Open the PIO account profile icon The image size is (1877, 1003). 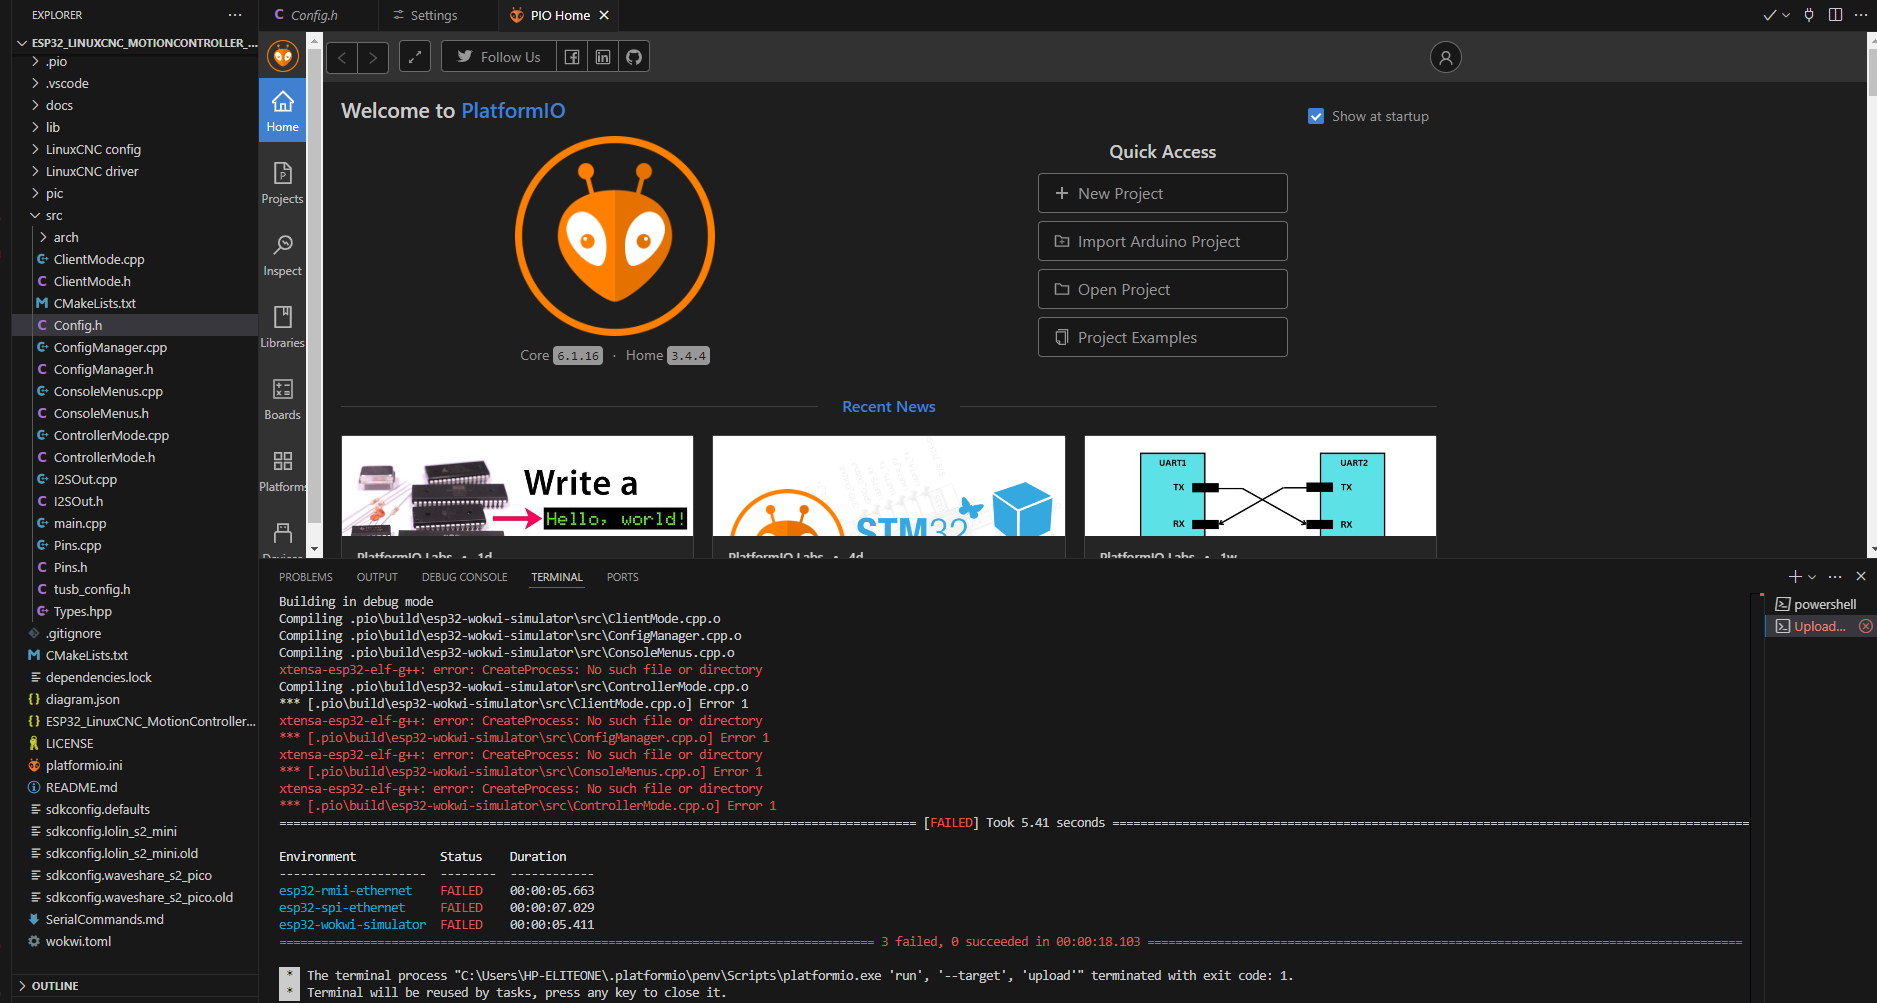[1445, 57]
